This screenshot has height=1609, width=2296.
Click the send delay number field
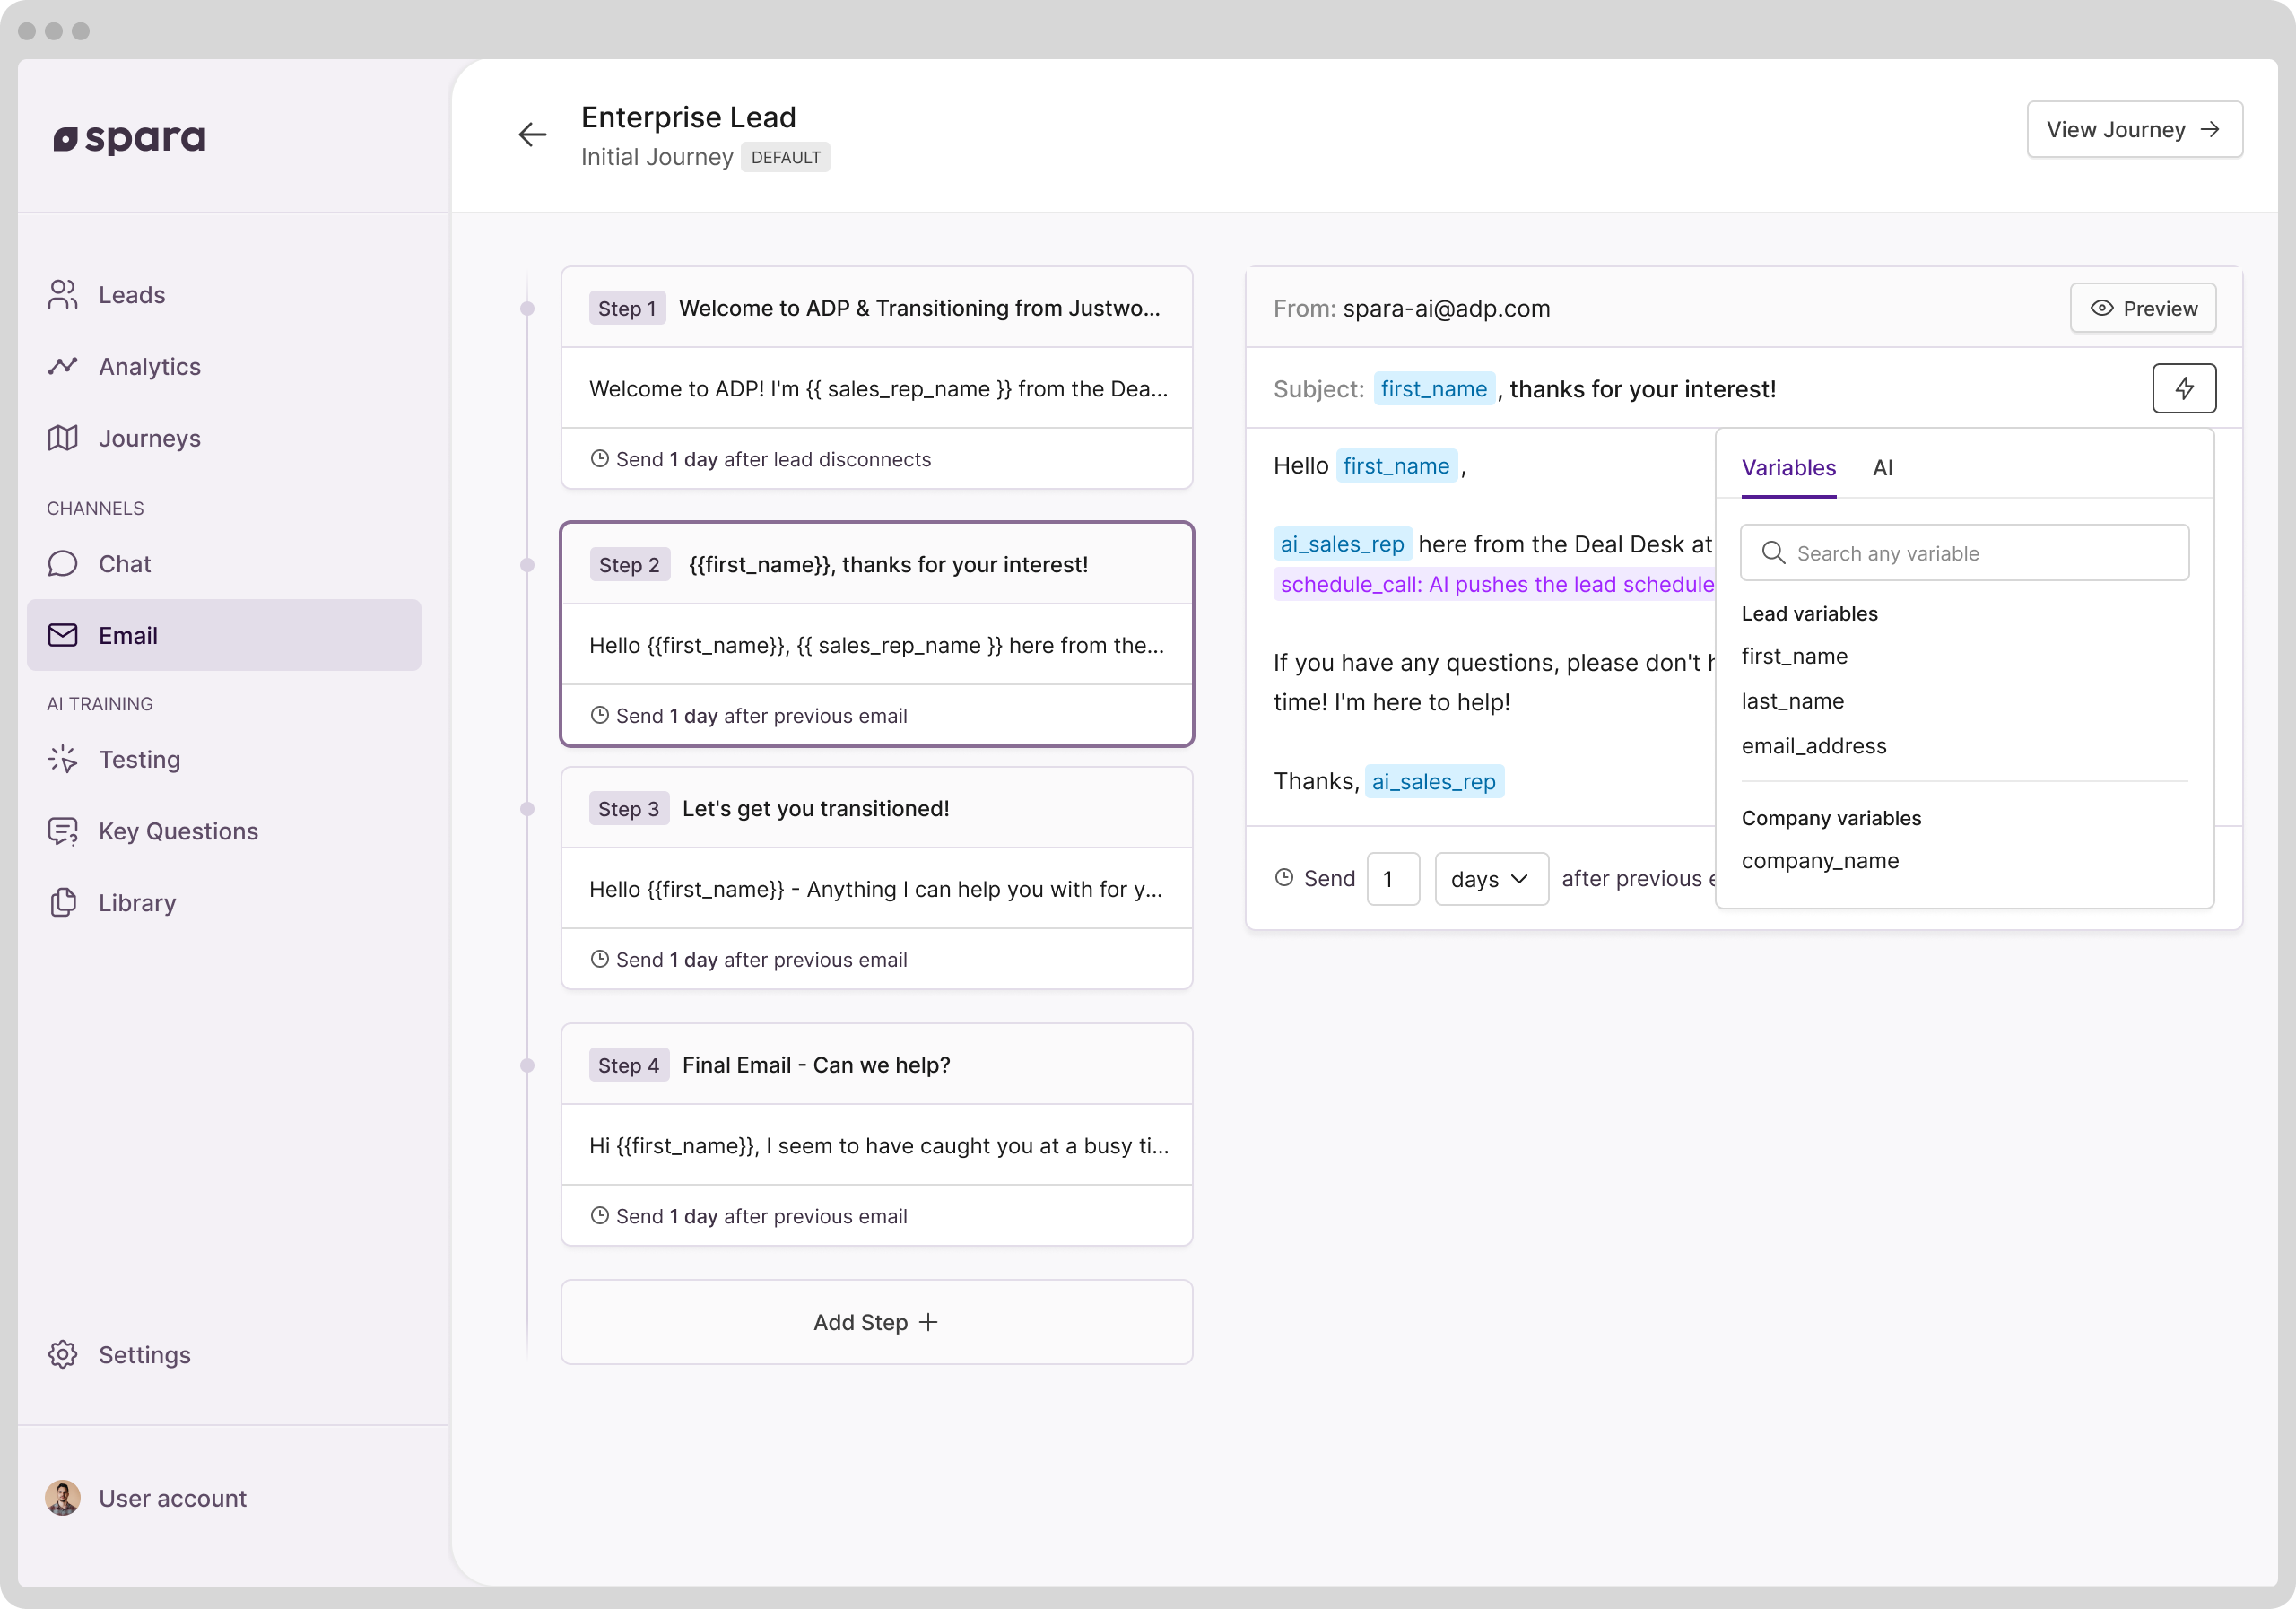tap(1392, 879)
